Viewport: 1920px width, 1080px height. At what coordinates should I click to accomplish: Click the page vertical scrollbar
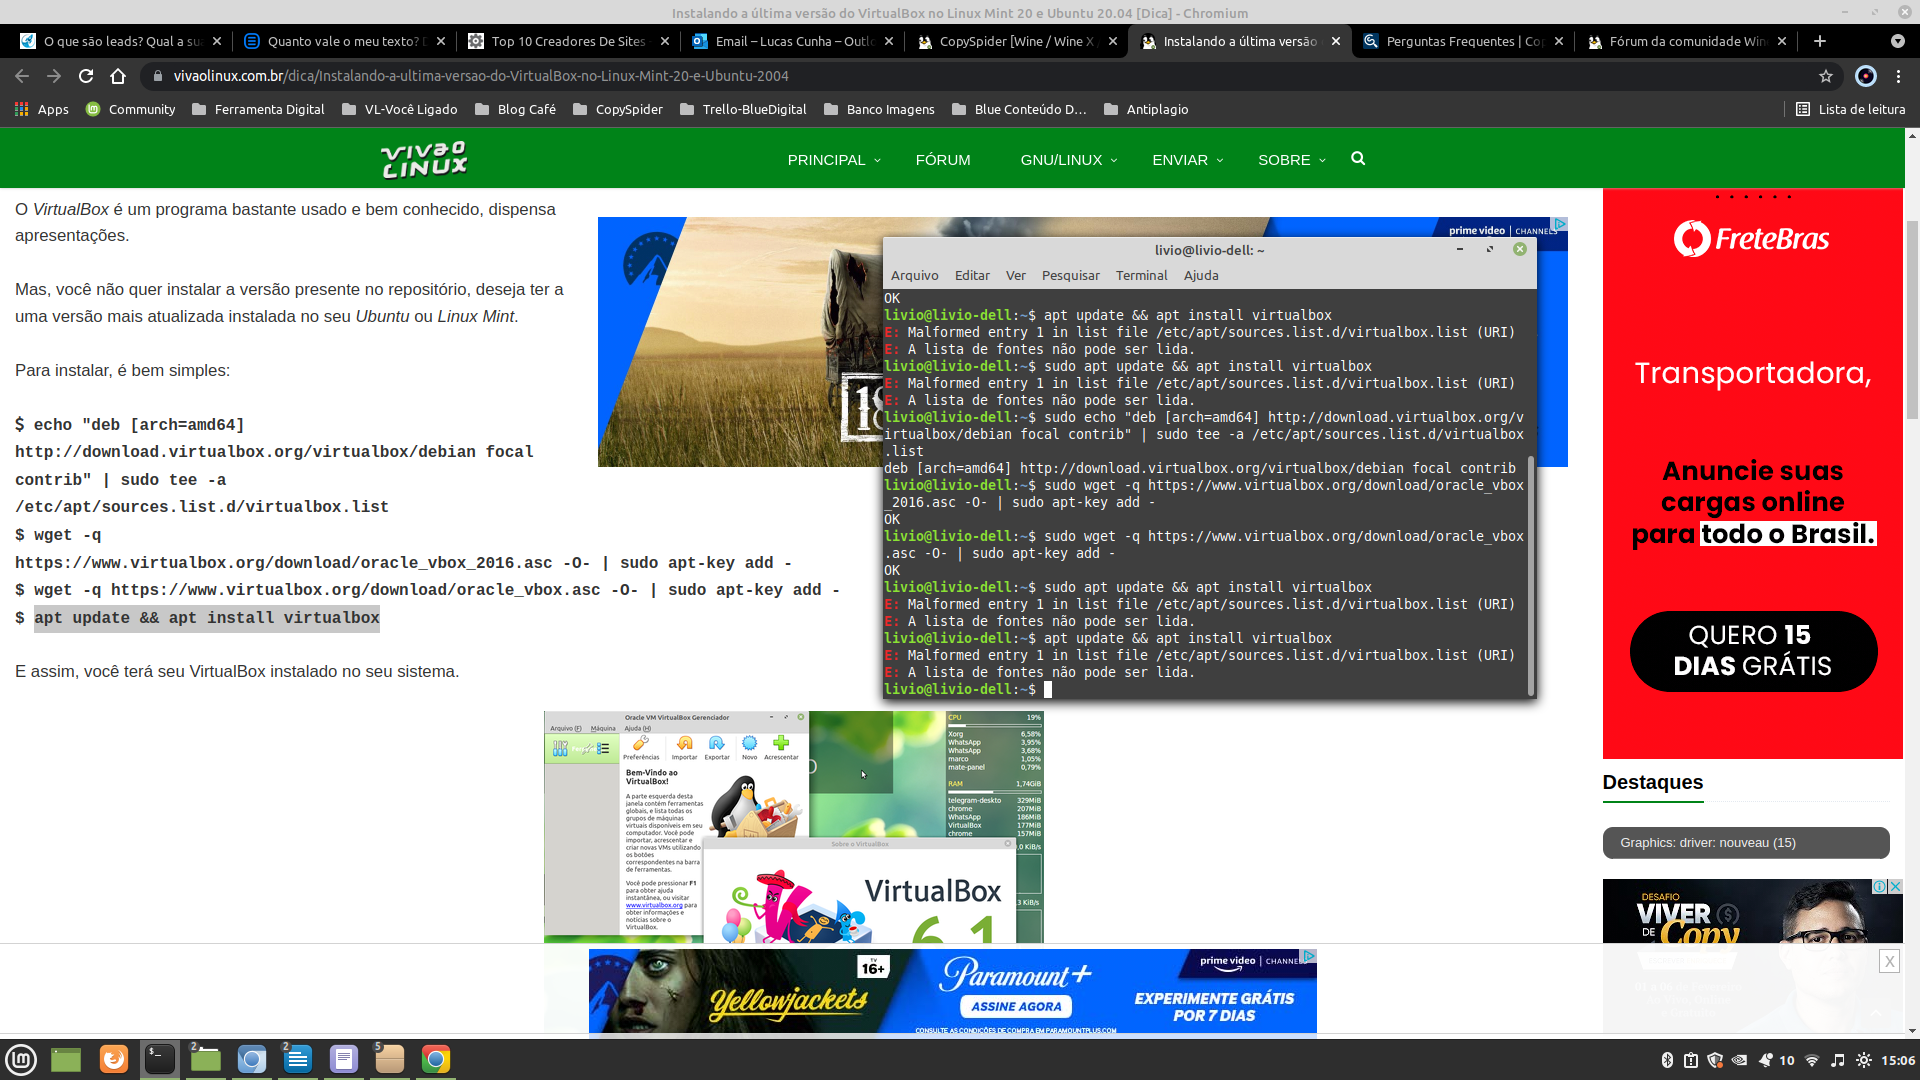[x=1912, y=320]
